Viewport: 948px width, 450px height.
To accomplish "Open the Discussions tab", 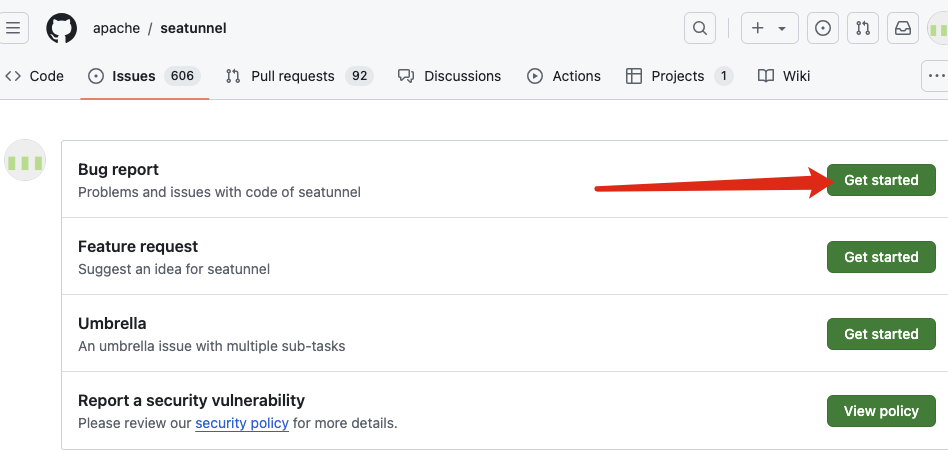I will click(450, 76).
